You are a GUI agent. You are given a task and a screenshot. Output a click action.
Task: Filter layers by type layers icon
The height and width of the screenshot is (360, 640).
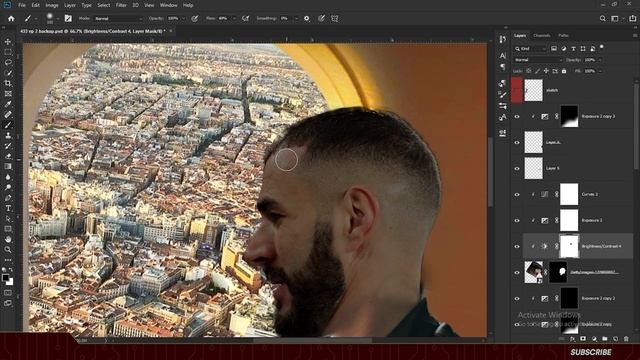[573, 49]
